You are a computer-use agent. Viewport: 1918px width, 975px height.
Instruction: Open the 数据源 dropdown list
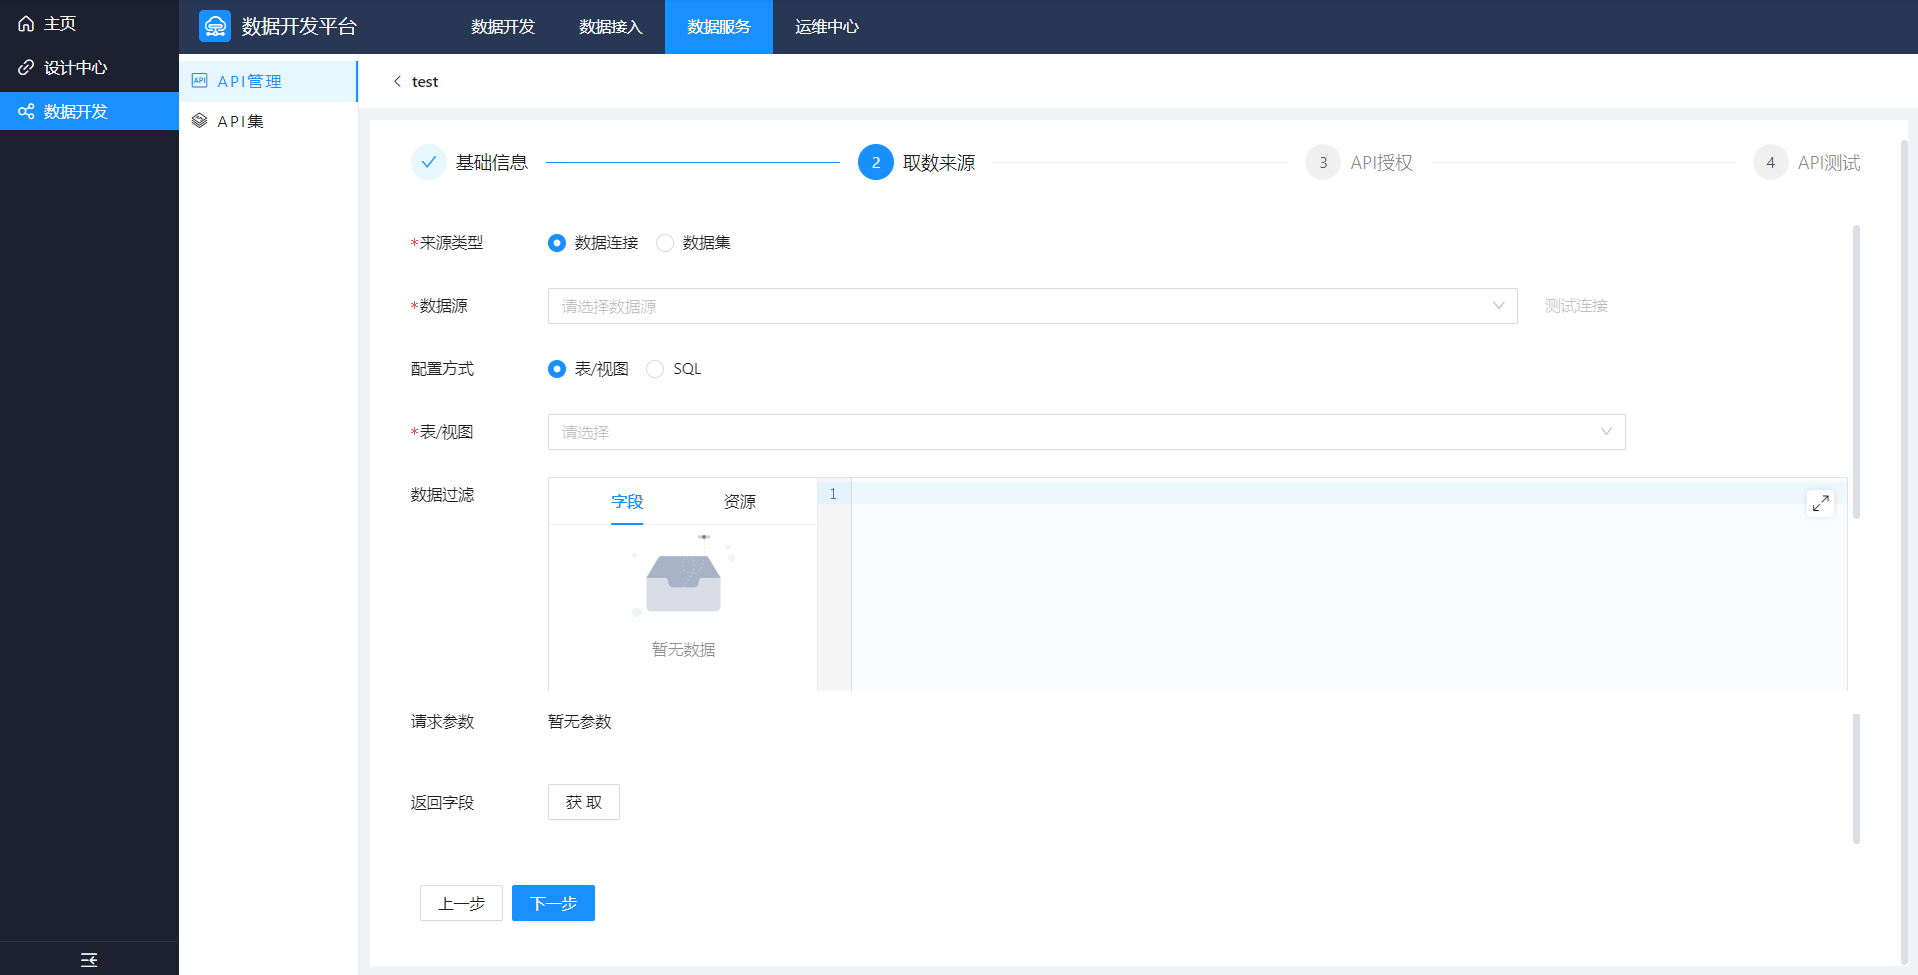(1031, 306)
